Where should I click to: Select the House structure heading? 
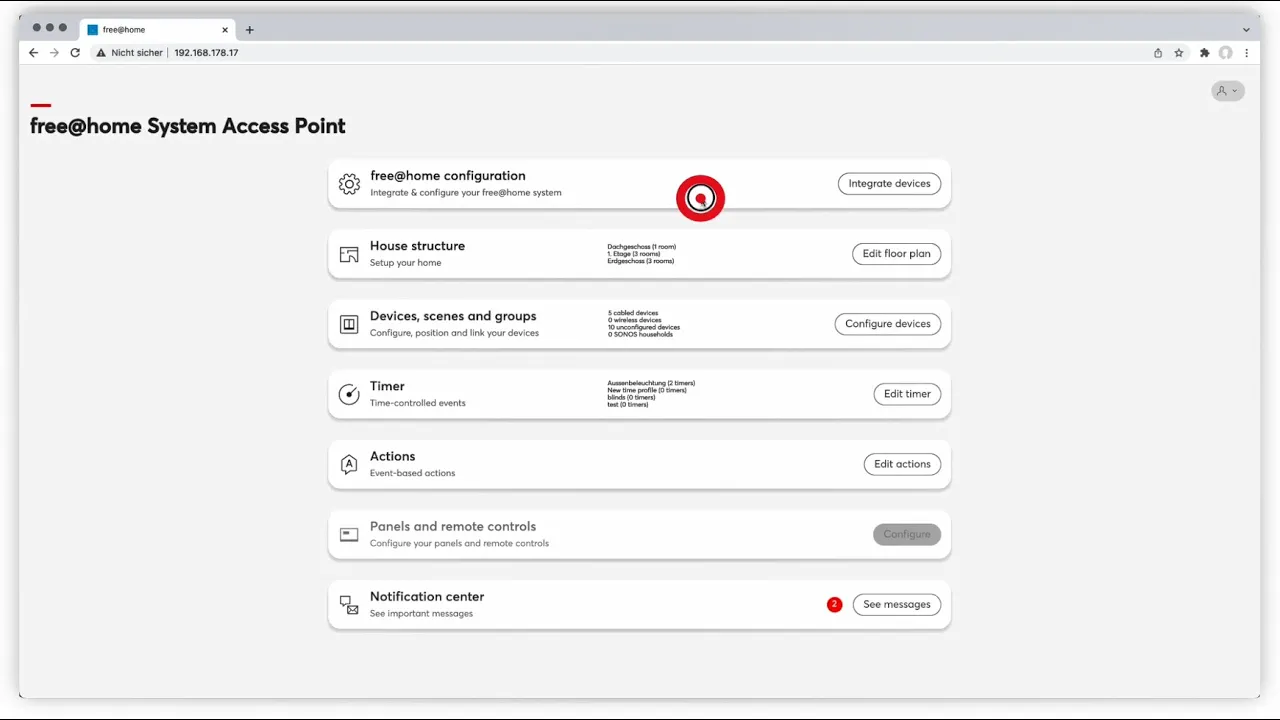pyautogui.click(x=417, y=246)
